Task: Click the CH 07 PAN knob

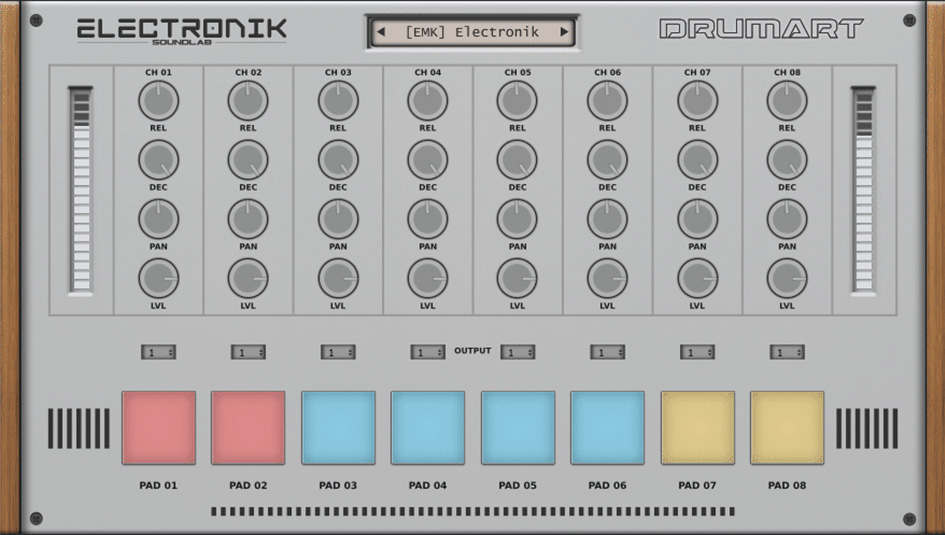Action: pos(697,219)
